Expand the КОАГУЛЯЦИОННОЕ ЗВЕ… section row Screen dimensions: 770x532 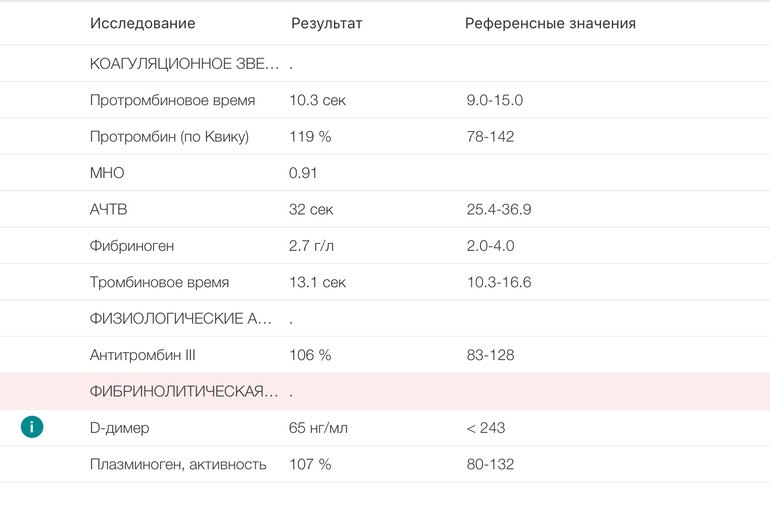[184, 64]
